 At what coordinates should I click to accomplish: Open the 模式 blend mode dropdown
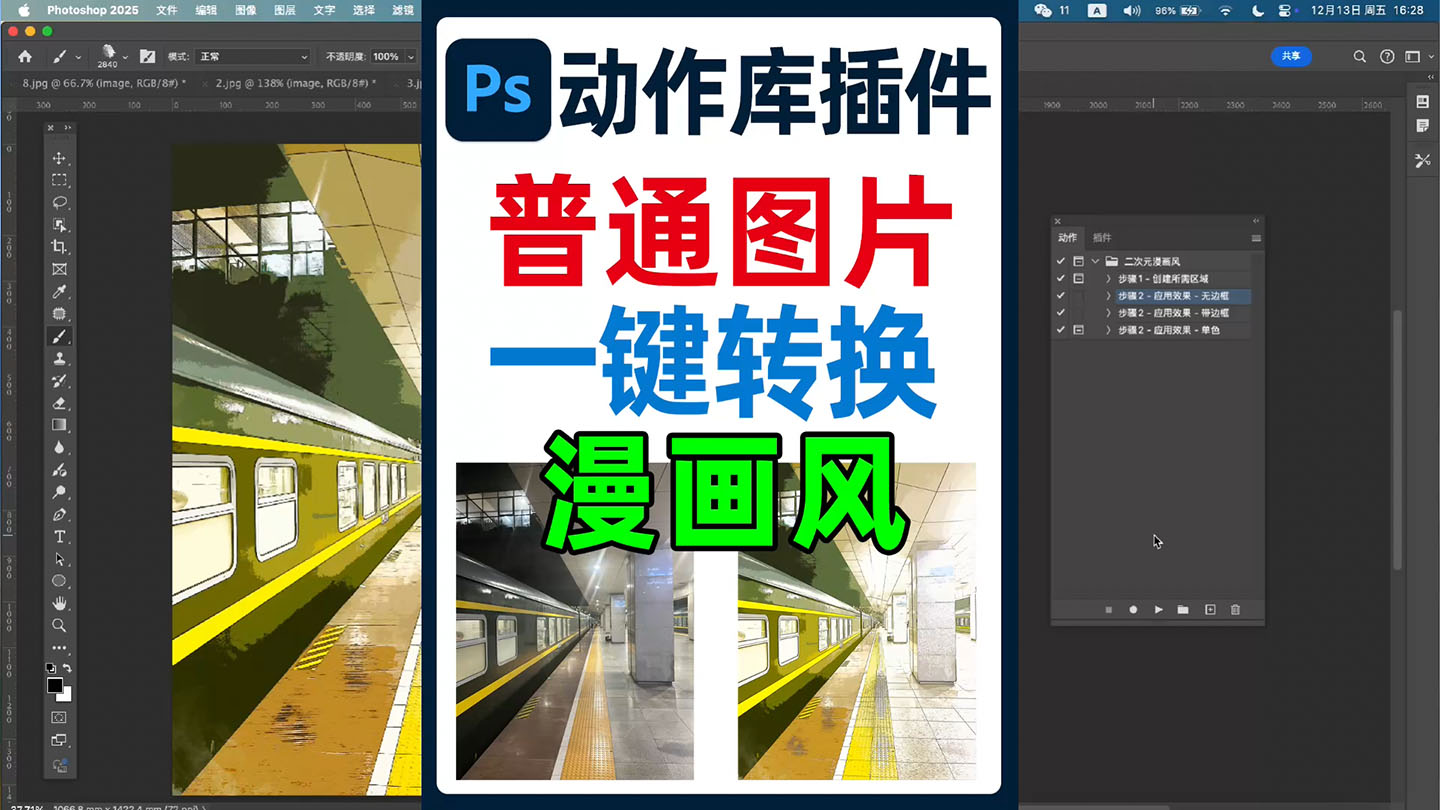(x=254, y=57)
